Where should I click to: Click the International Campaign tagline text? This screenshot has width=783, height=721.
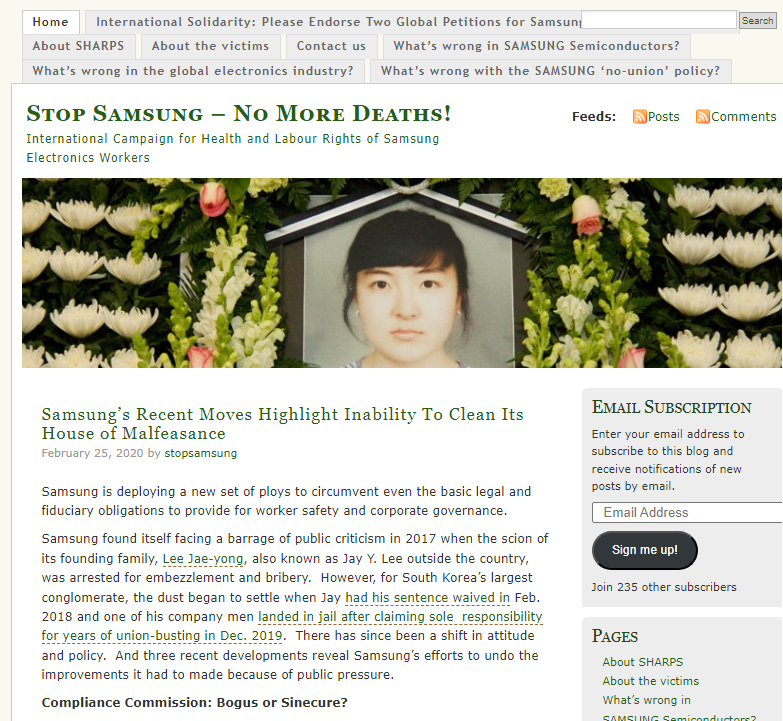pyautogui.click(x=233, y=148)
